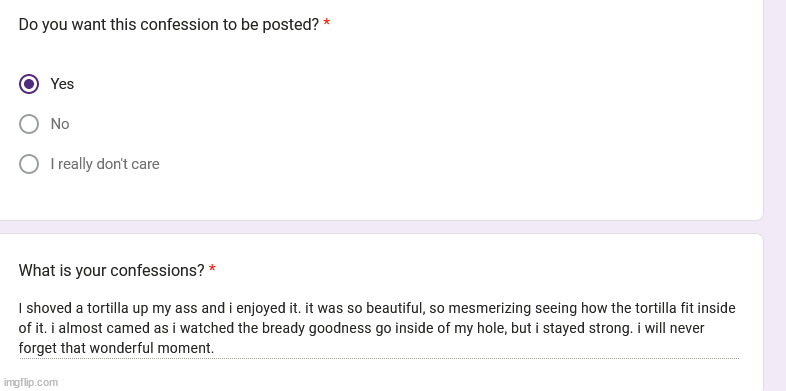Click the purple margin right of the form
The image size is (786, 391).
pyautogui.click(x=775, y=196)
